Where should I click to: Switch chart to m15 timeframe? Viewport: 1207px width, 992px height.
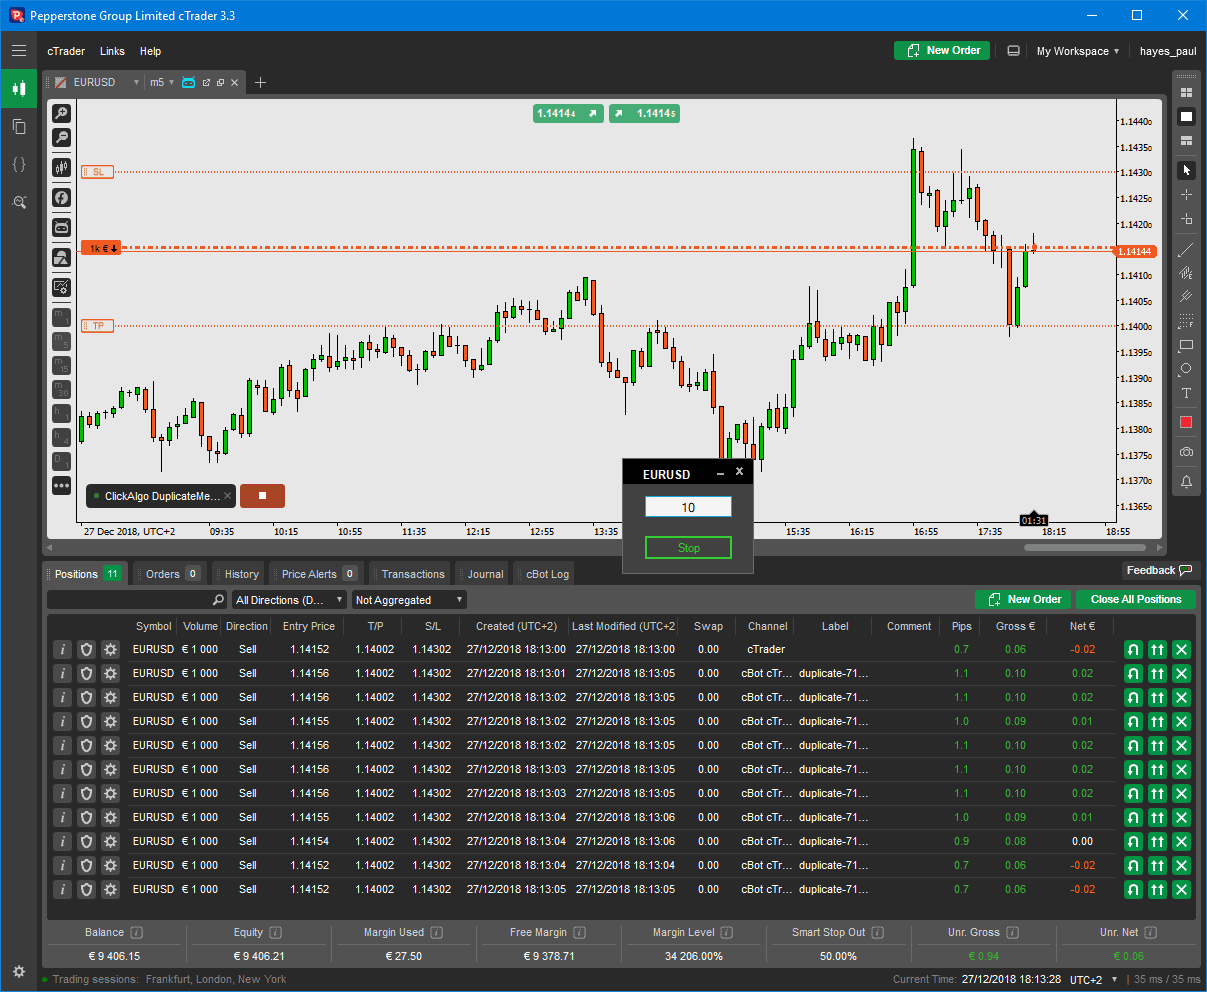(x=61, y=366)
